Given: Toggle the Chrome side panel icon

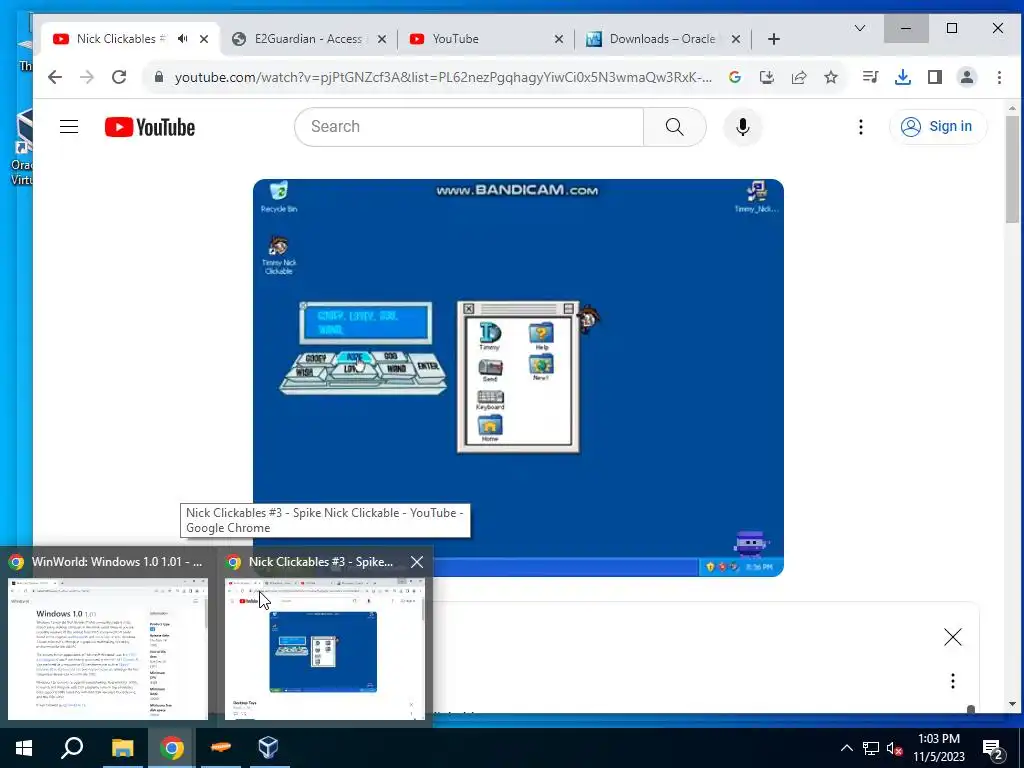Looking at the screenshot, I should point(935,77).
